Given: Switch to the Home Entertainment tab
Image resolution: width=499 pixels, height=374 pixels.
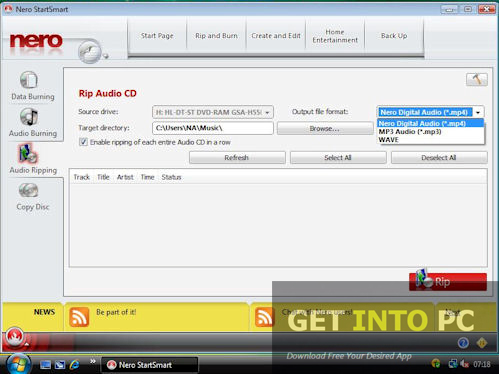Looking at the screenshot, I should pyautogui.click(x=335, y=36).
